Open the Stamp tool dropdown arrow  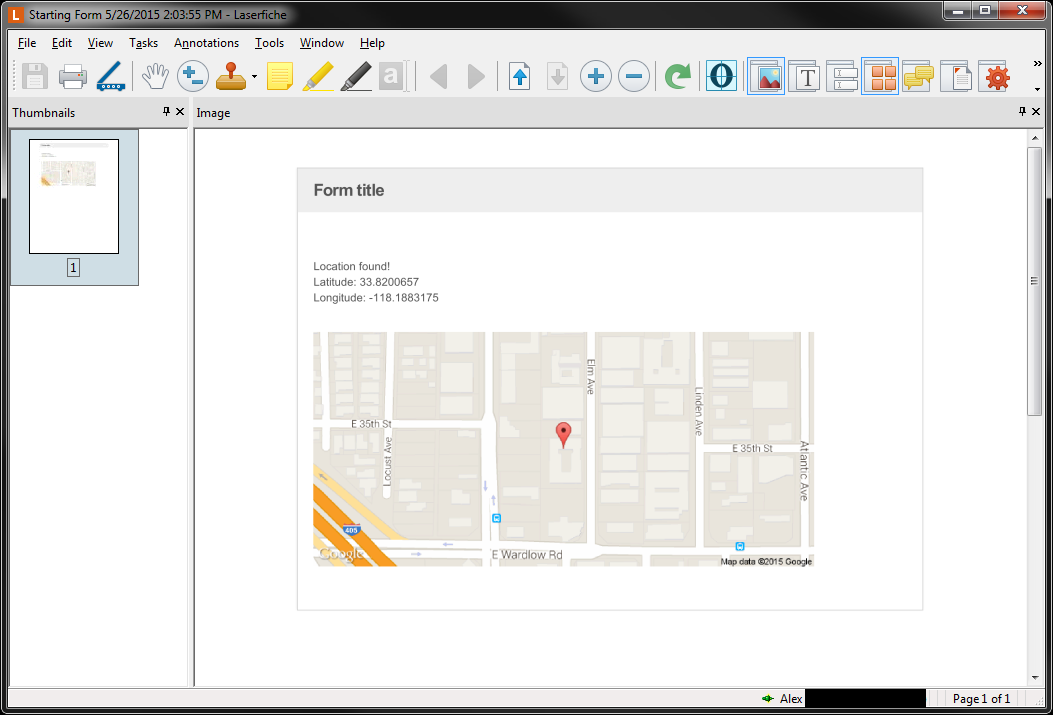[254, 77]
